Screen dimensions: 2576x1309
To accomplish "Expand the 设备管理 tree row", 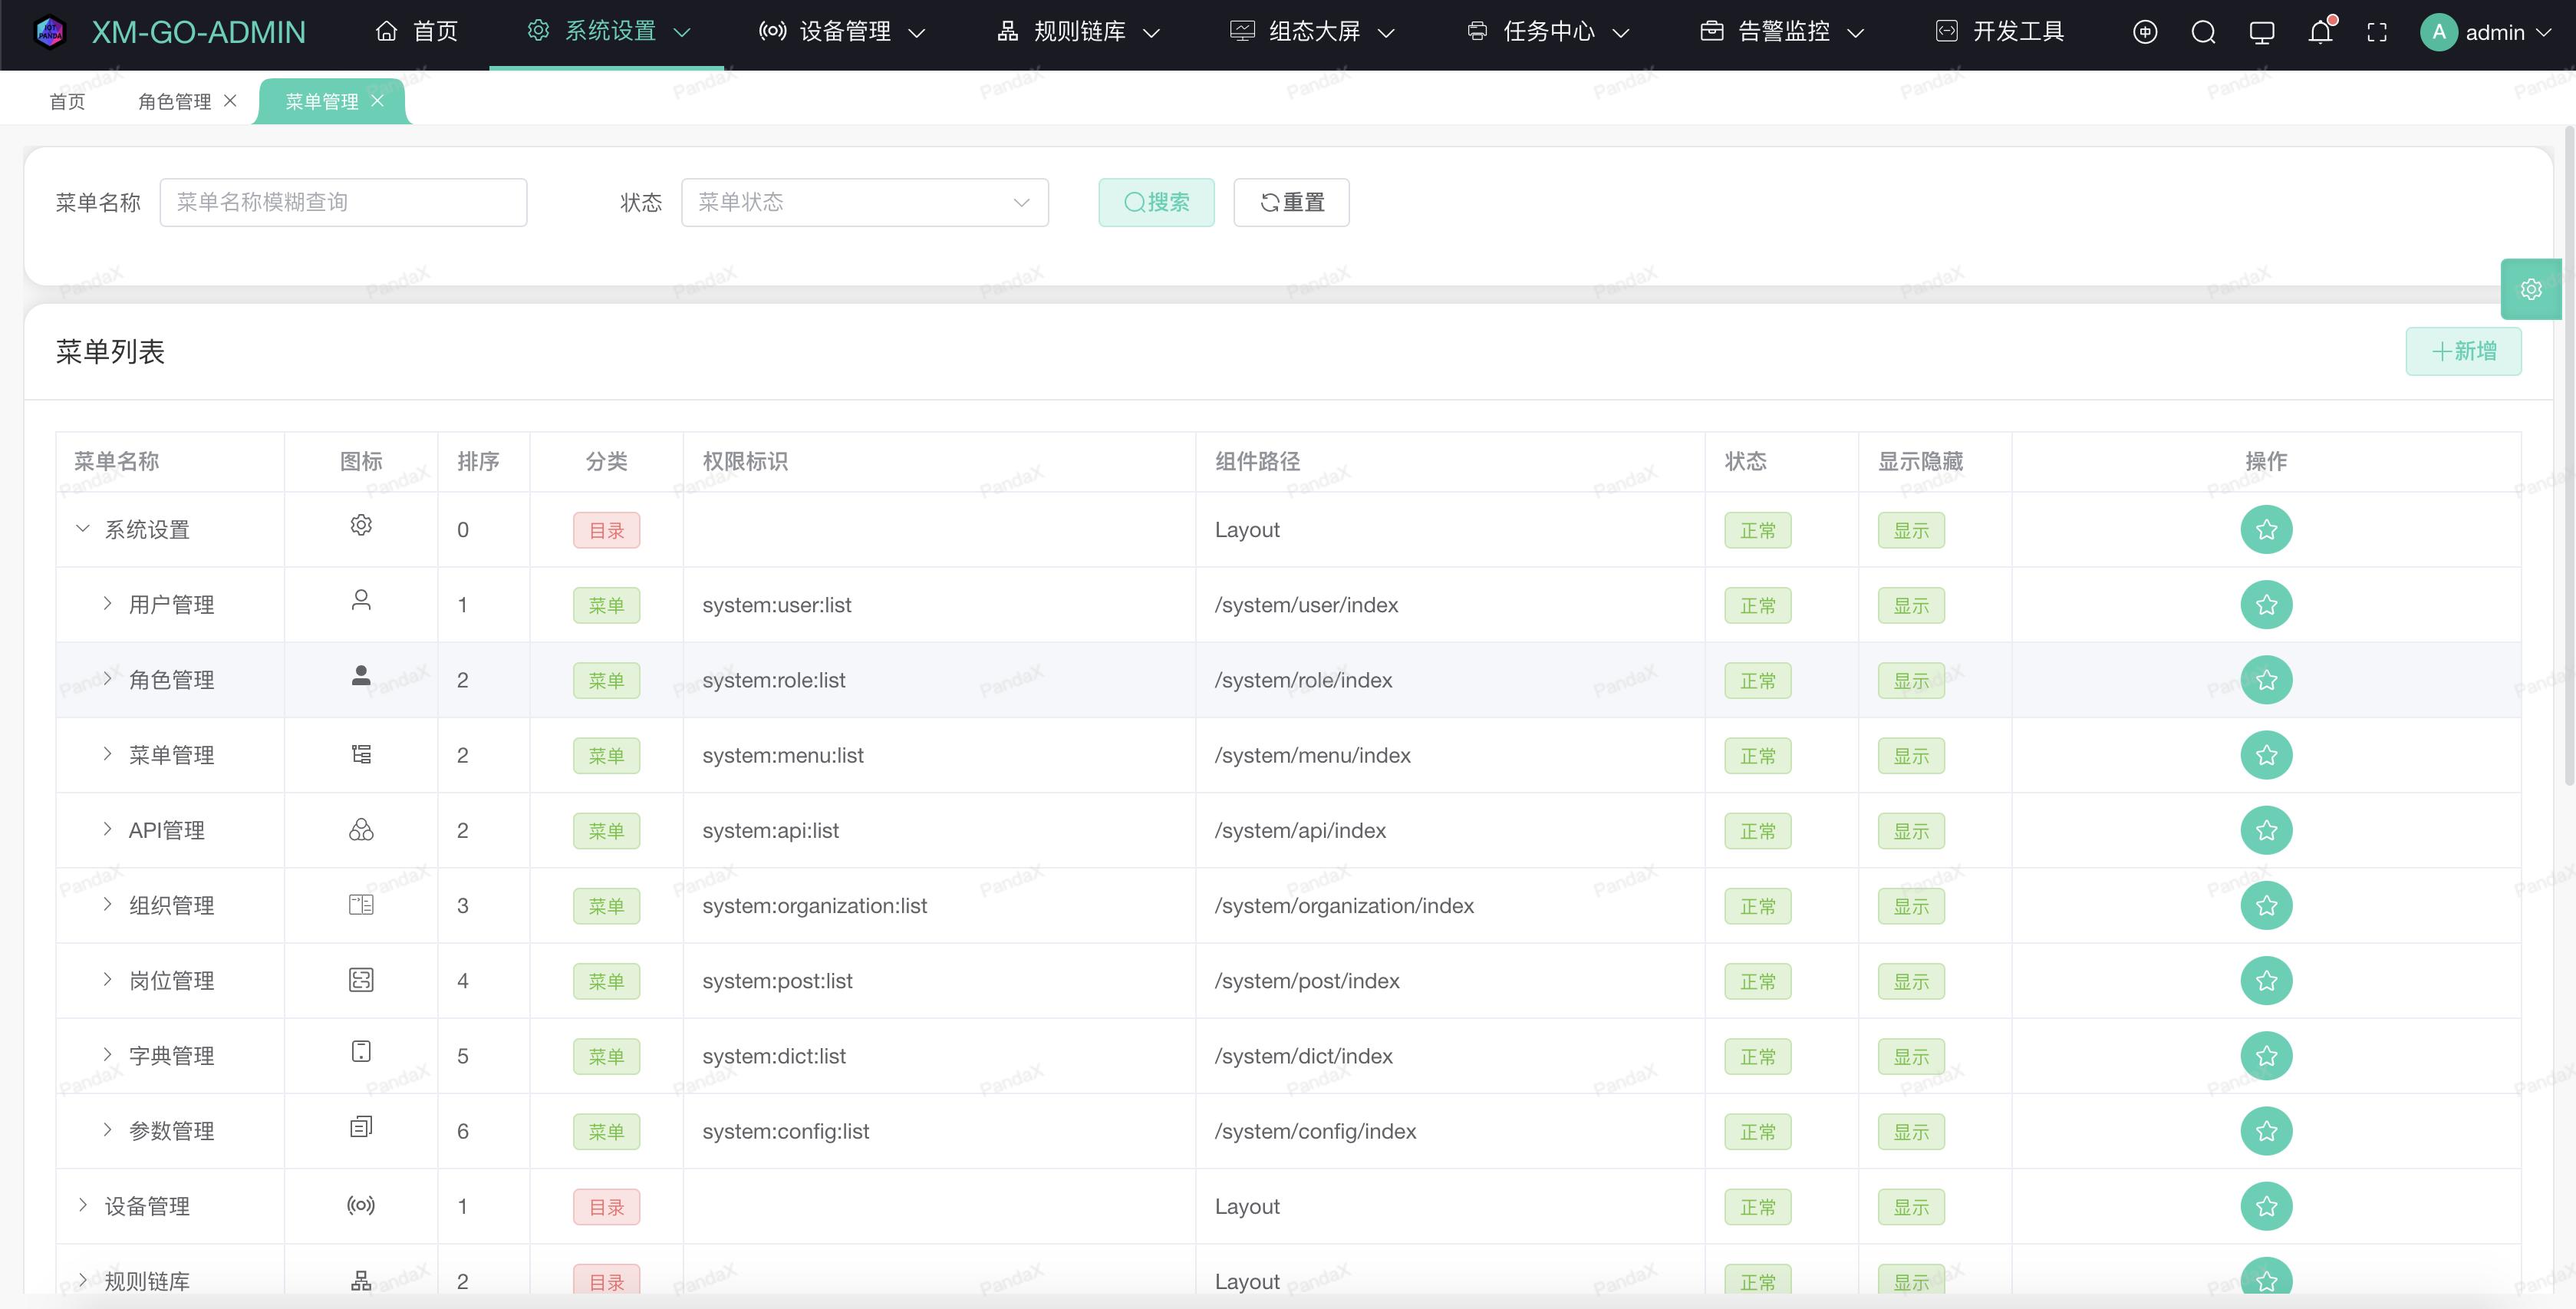I will [x=83, y=1205].
